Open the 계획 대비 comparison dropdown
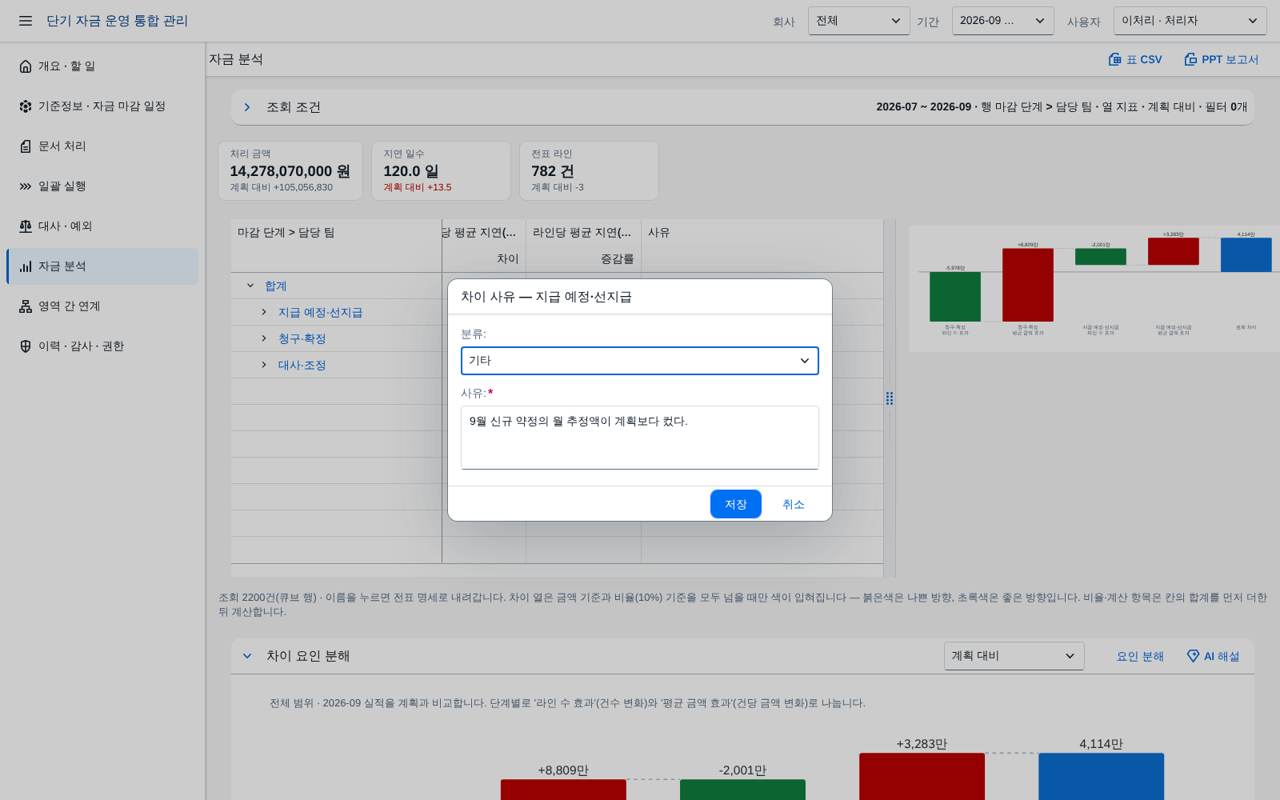 (x=1014, y=656)
